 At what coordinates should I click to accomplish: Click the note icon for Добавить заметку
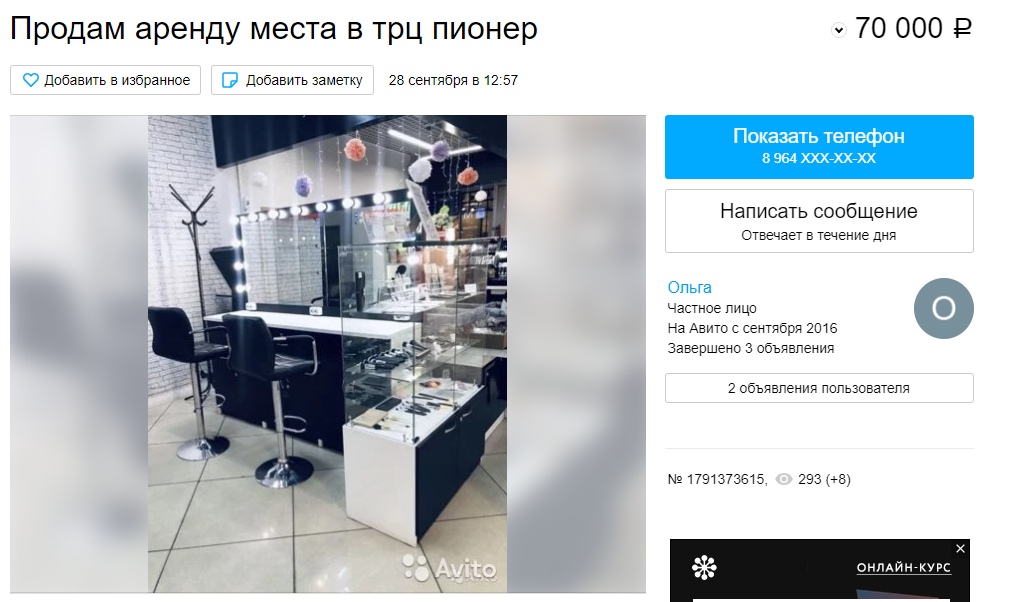point(230,80)
